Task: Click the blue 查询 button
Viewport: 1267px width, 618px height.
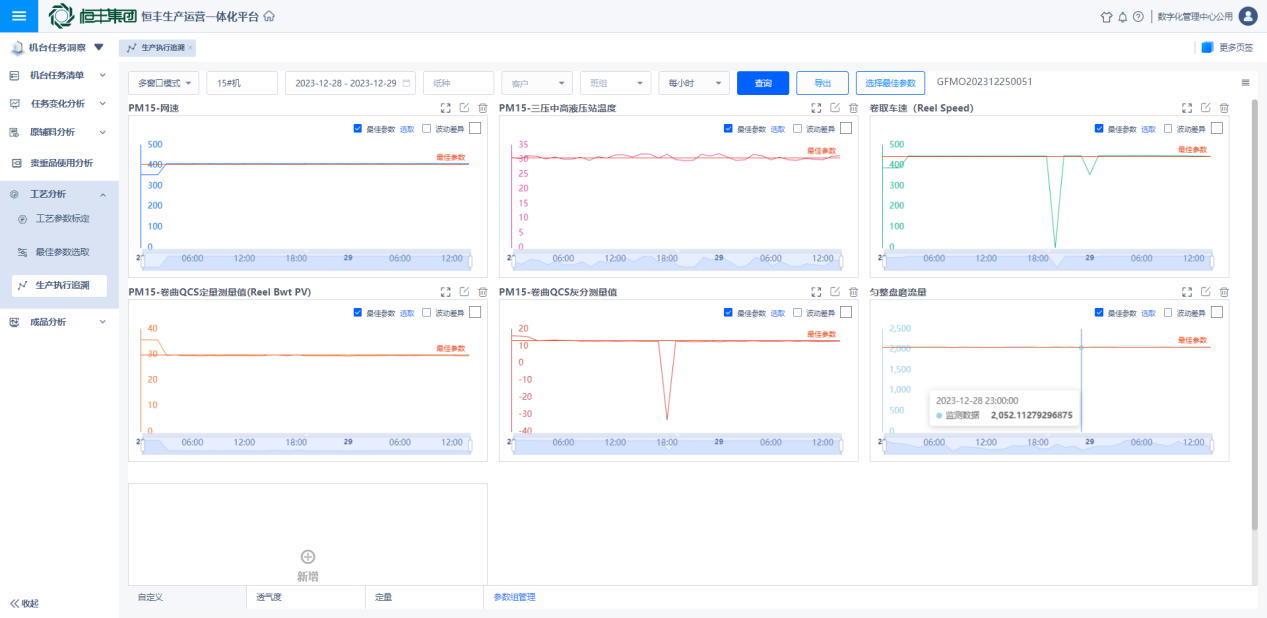Action: point(763,83)
